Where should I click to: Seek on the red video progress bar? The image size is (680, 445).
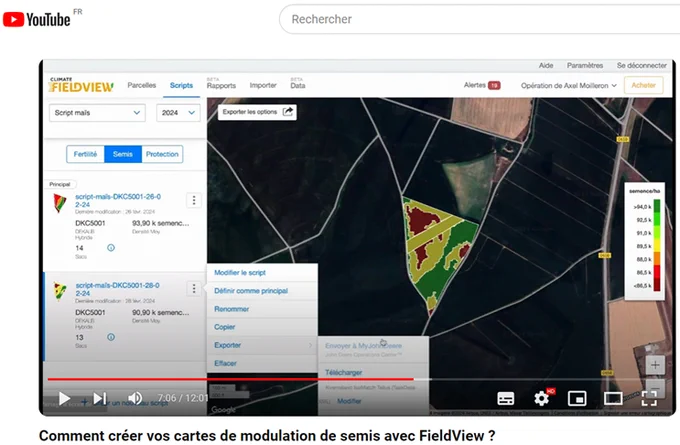[x=230, y=379]
